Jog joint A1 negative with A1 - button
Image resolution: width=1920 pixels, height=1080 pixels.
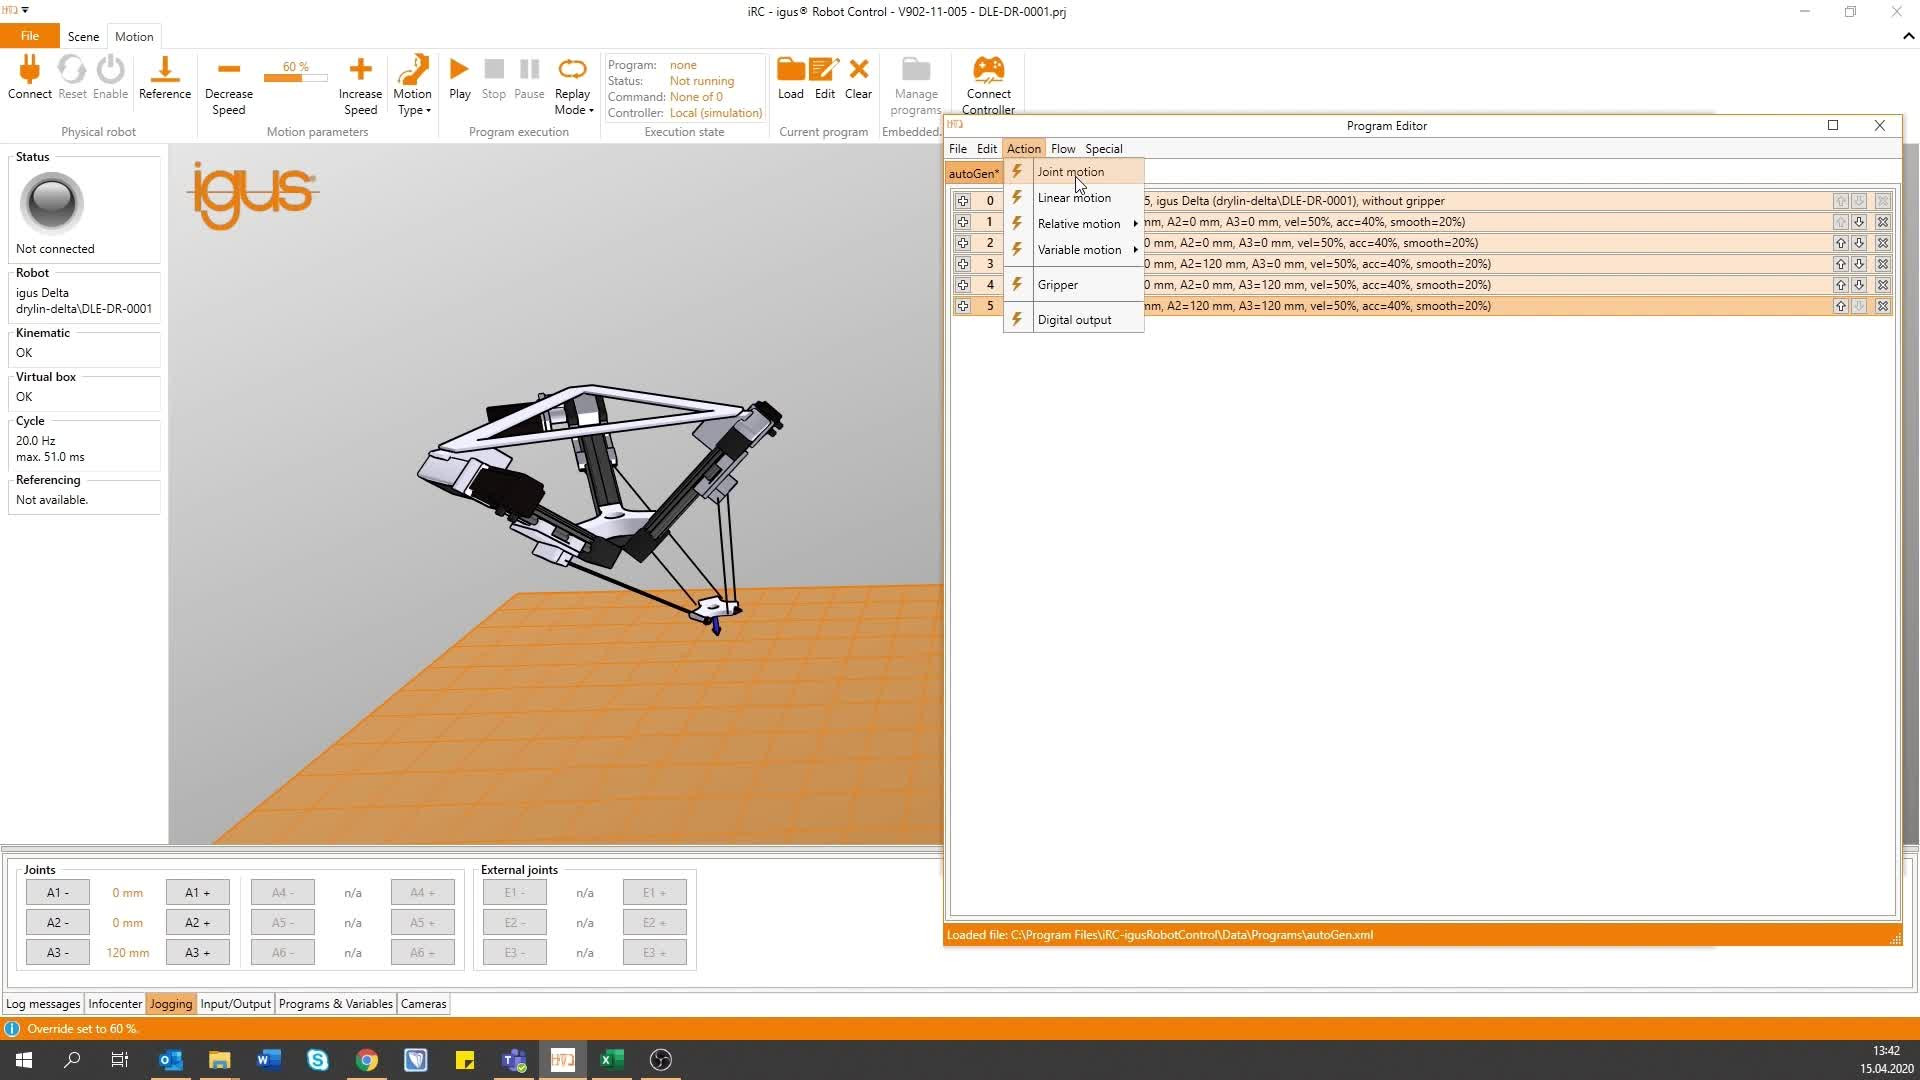(58, 893)
